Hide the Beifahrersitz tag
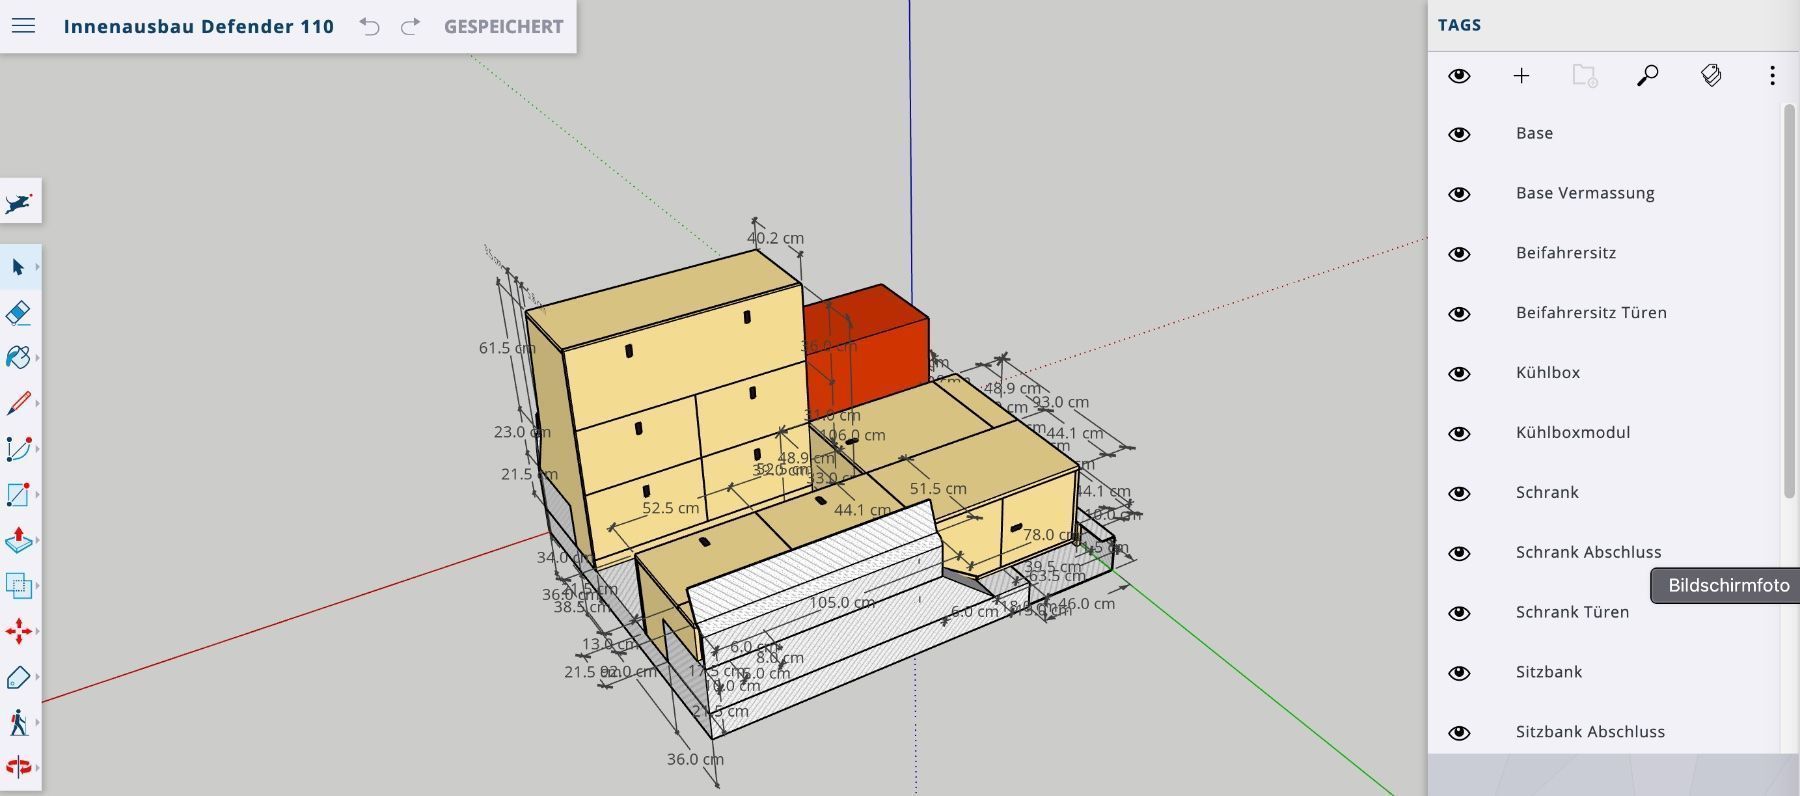1800x796 pixels. 1459,254
